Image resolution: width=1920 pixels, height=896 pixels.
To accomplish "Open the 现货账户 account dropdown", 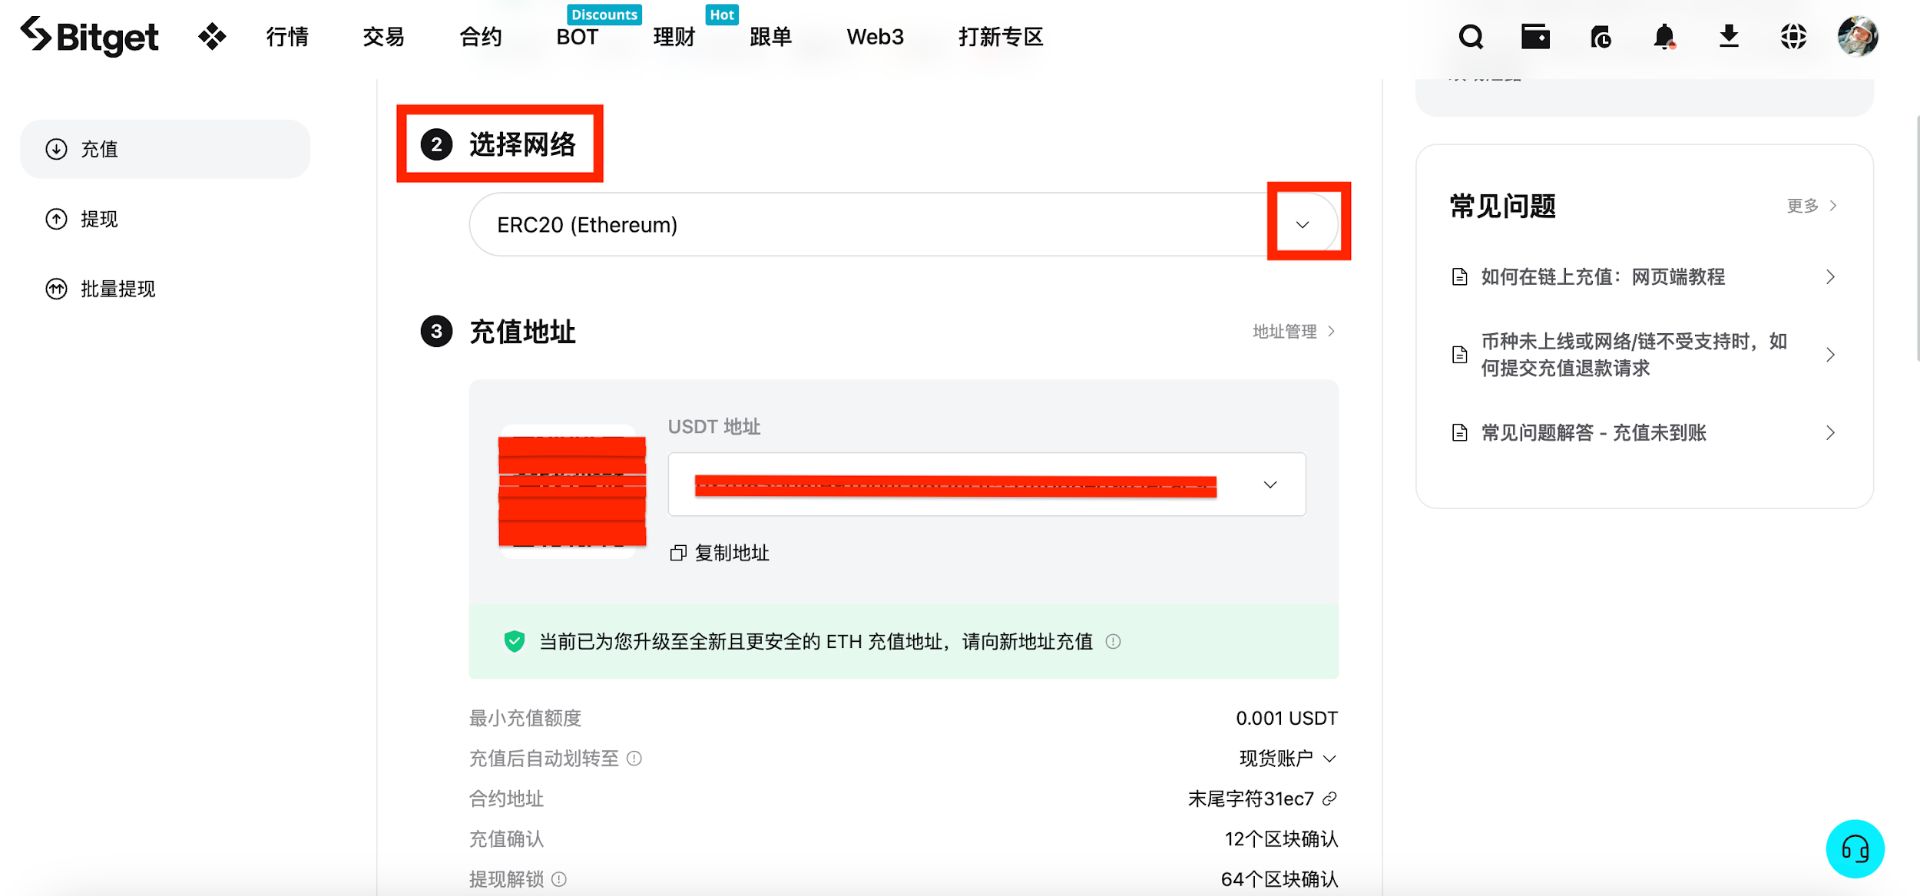I will (1288, 759).
